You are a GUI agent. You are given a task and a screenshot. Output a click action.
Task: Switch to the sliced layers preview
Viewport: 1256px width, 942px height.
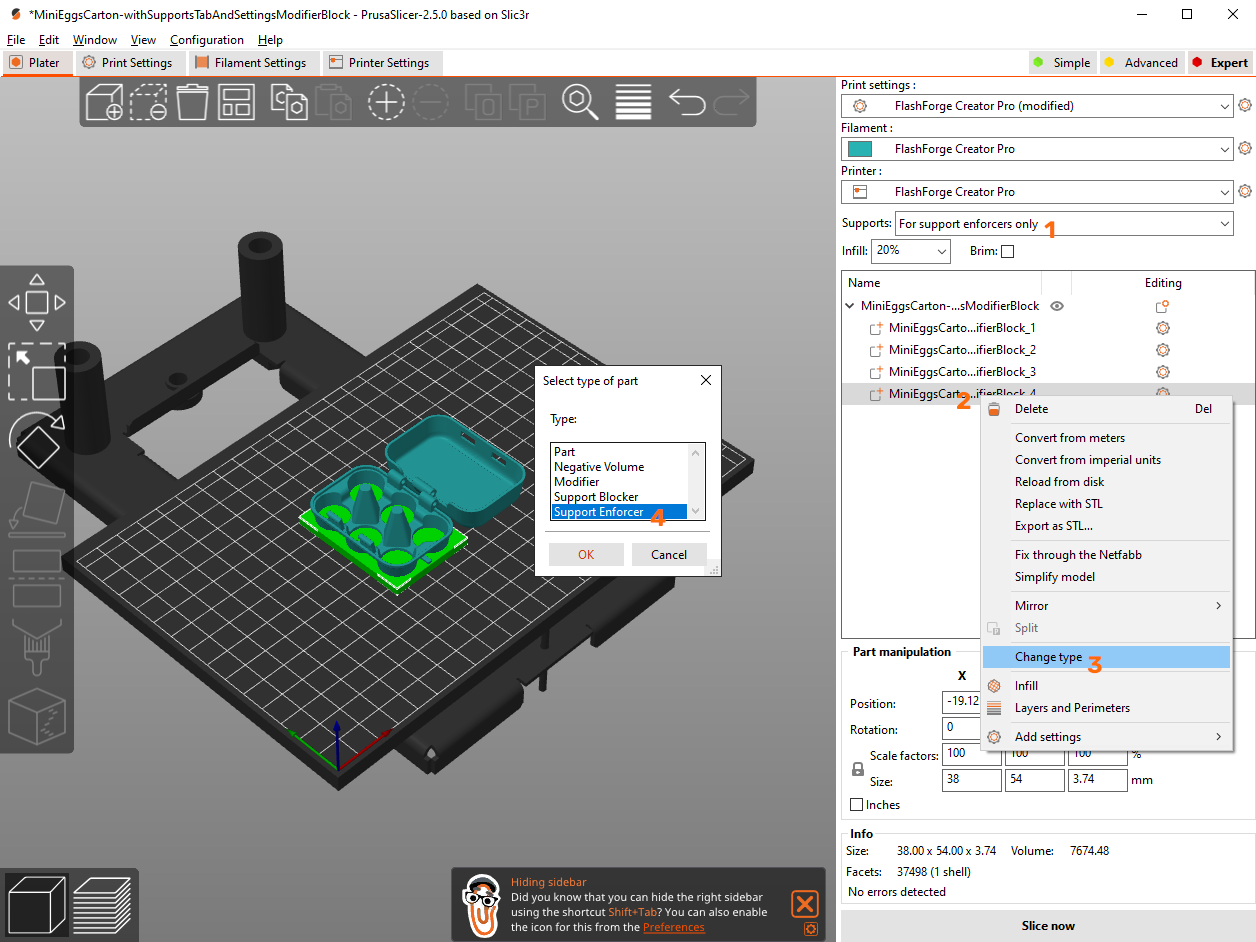point(102,904)
